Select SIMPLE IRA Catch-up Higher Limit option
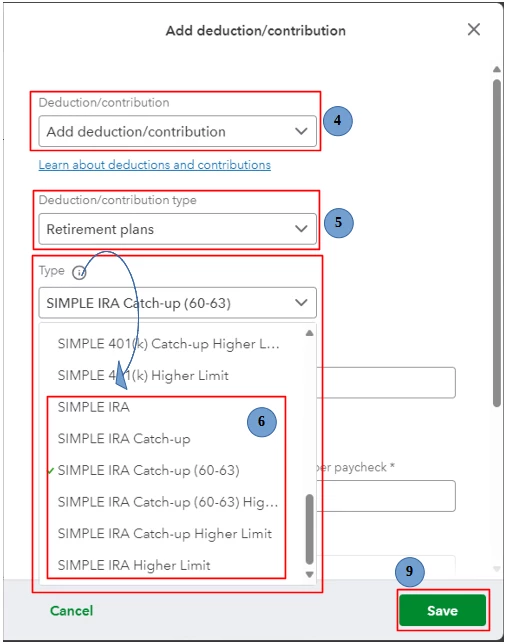 (165, 534)
